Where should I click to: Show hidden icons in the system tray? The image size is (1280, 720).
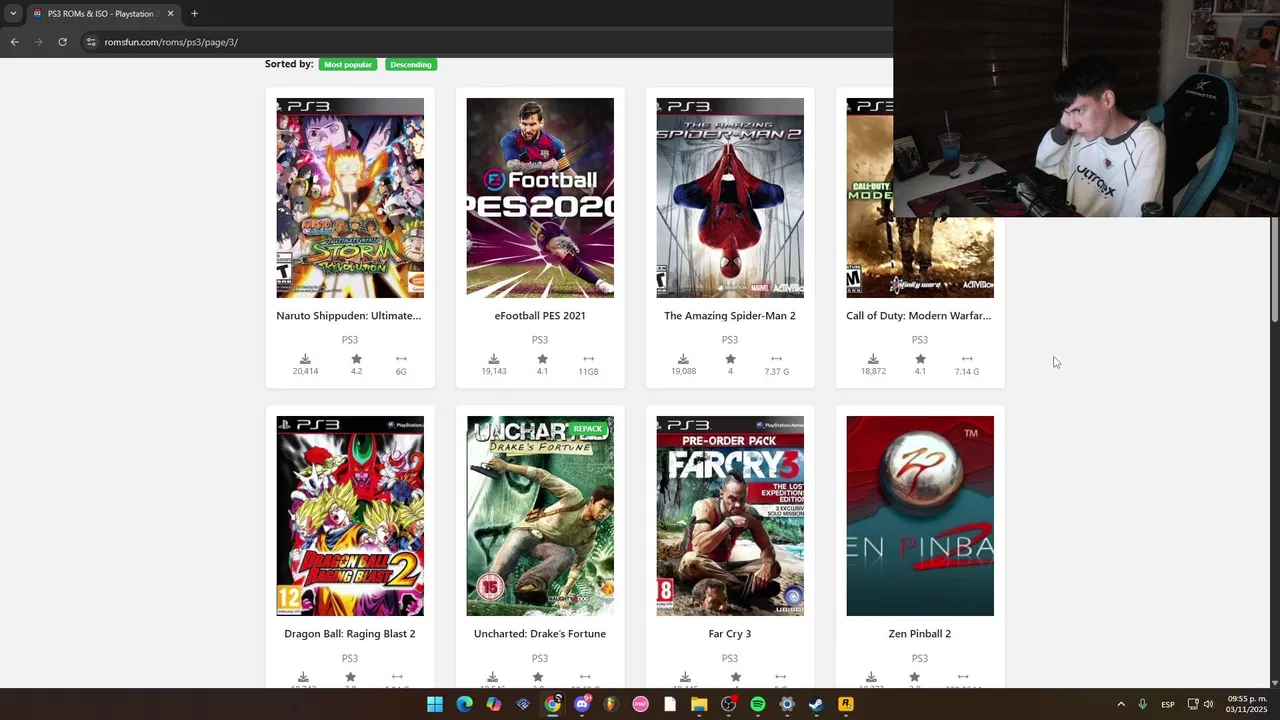(x=1120, y=704)
